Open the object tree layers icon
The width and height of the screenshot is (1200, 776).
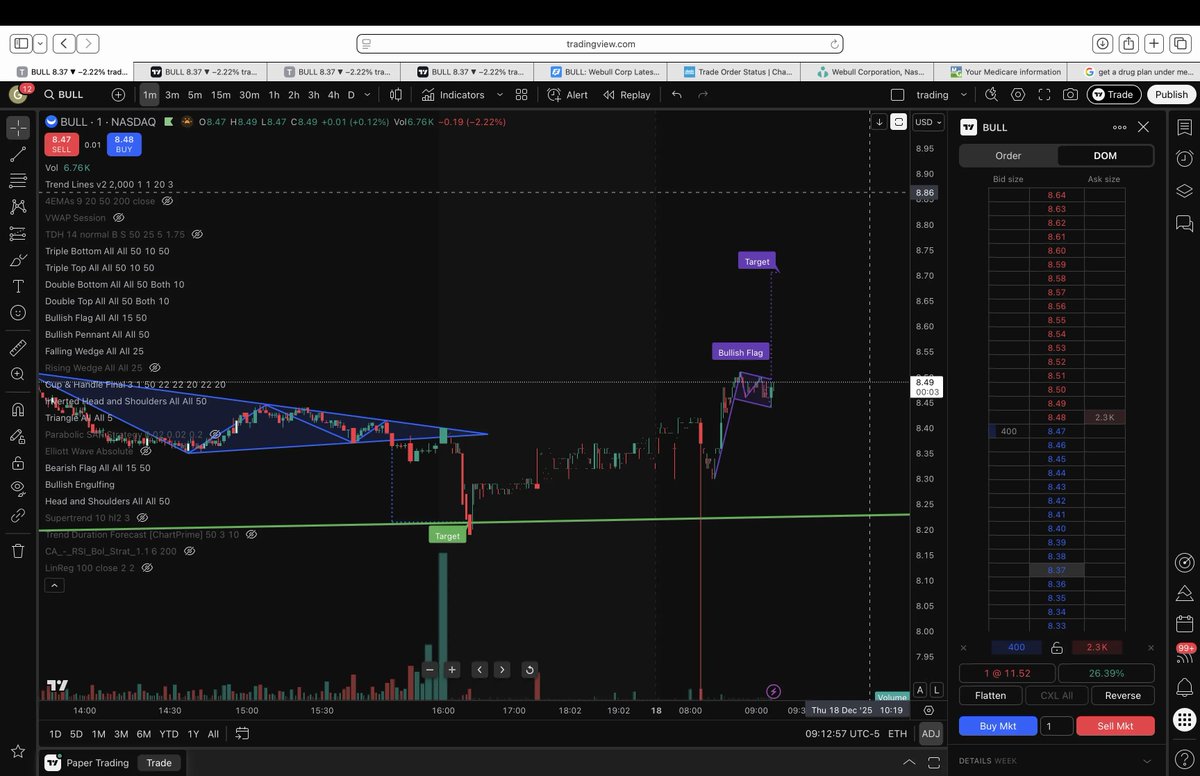point(1184,190)
